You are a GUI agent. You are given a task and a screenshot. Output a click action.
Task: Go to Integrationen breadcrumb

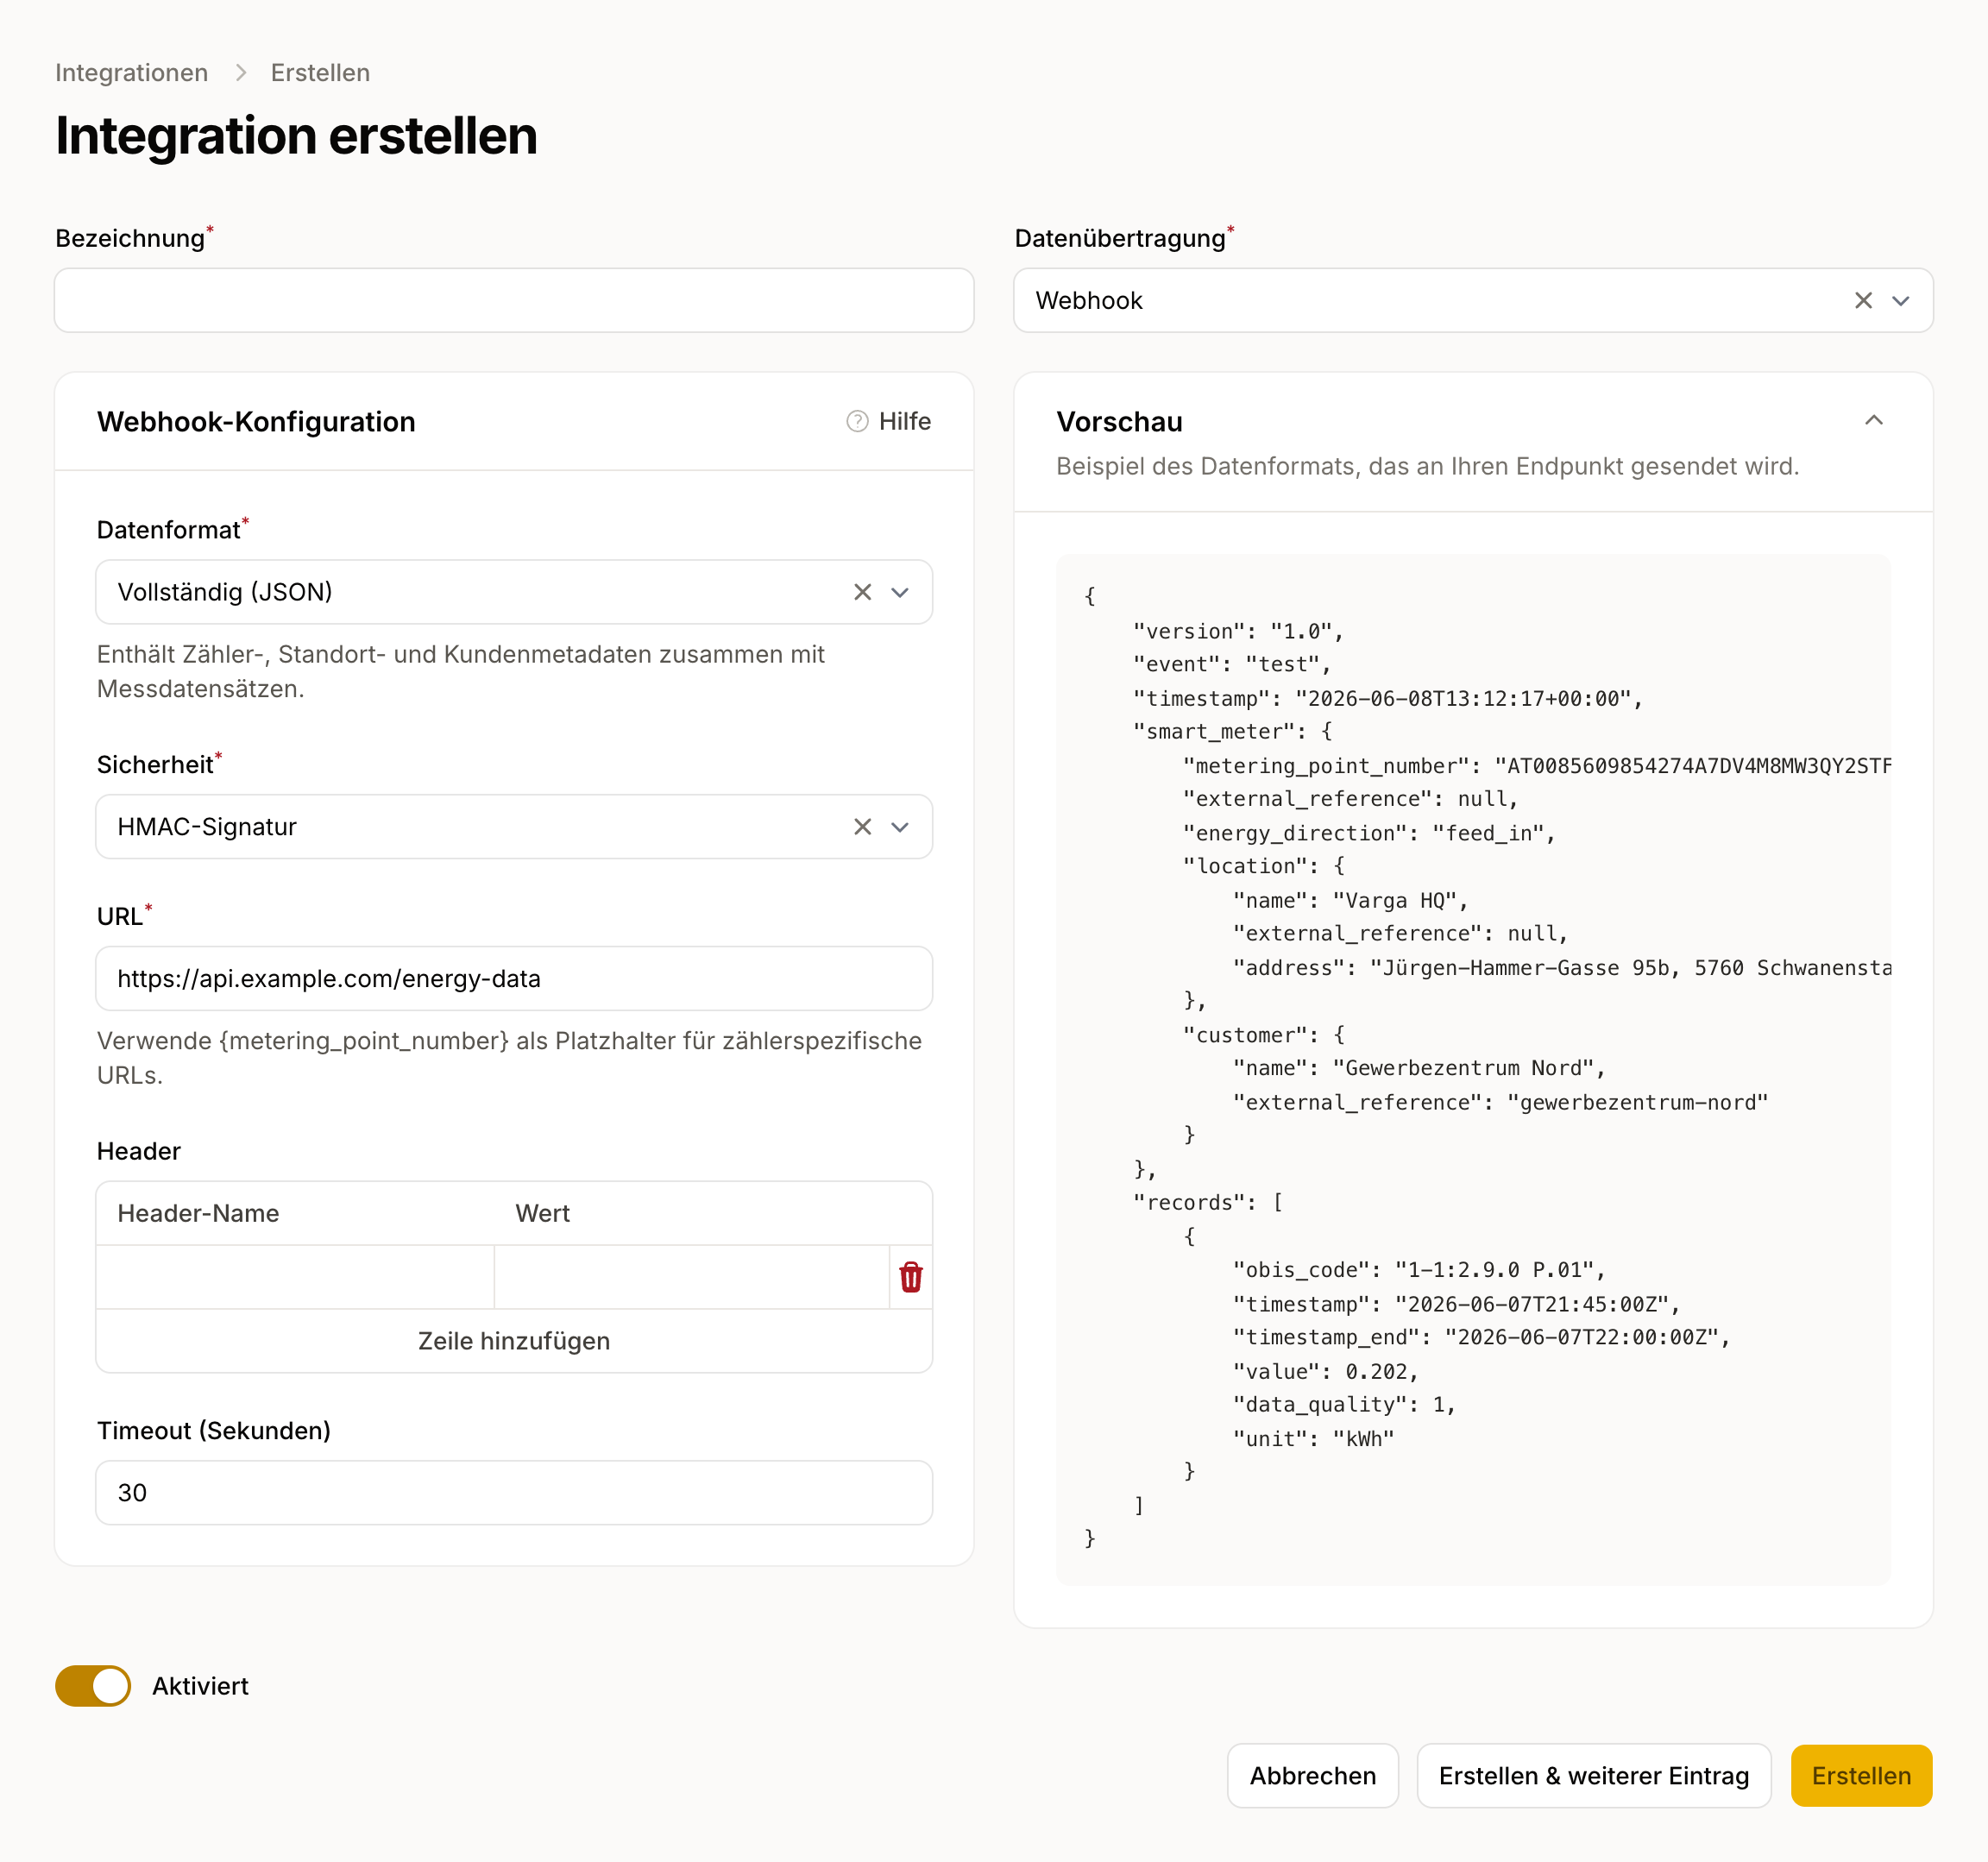(131, 73)
